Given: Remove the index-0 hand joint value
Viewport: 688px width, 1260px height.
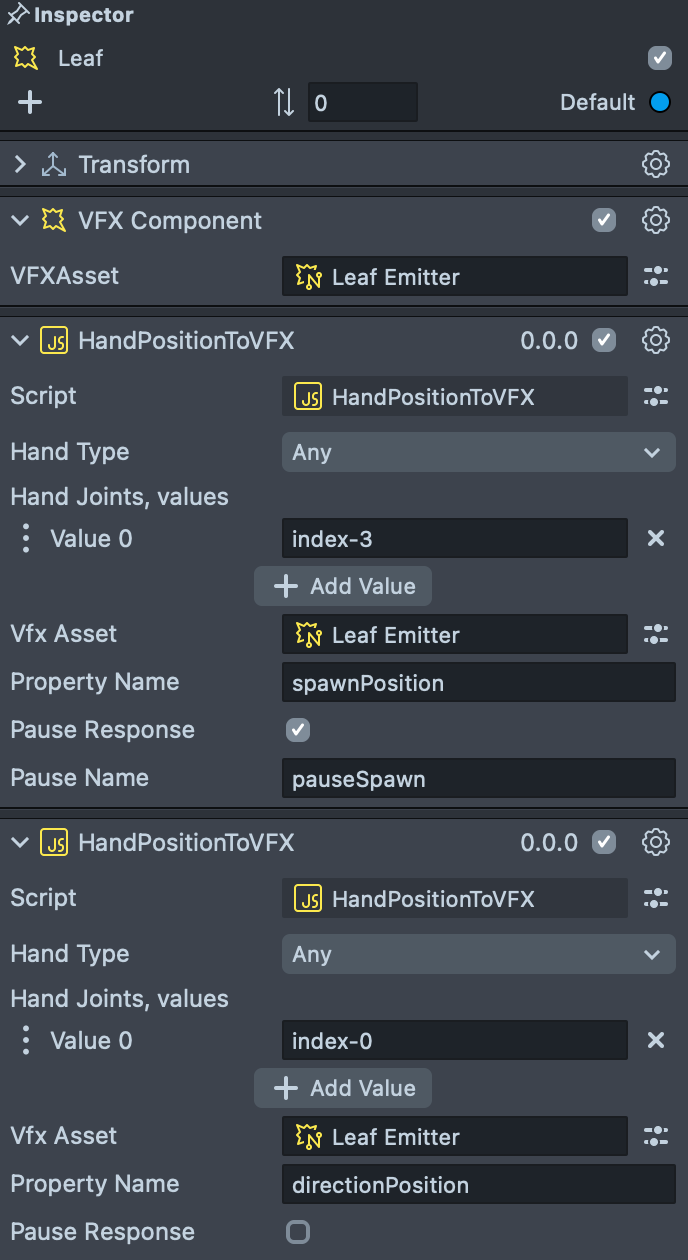Looking at the screenshot, I should pyautogui.click(x=656, y=1040).
